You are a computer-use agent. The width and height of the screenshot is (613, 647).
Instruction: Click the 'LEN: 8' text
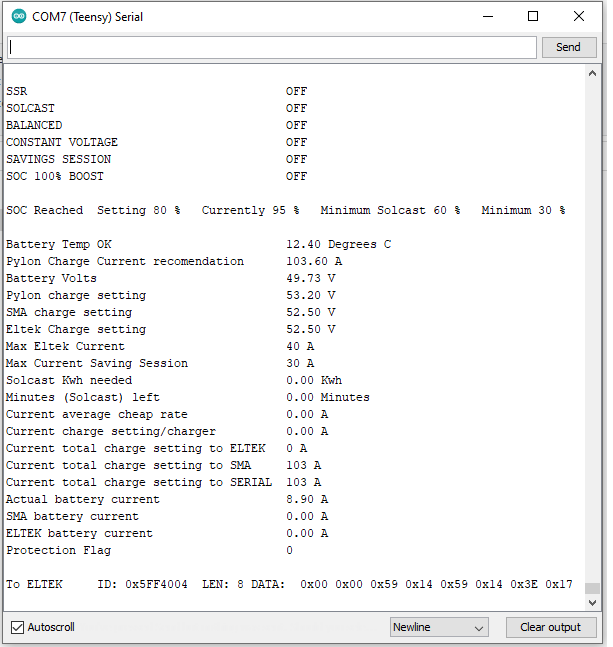223,584
